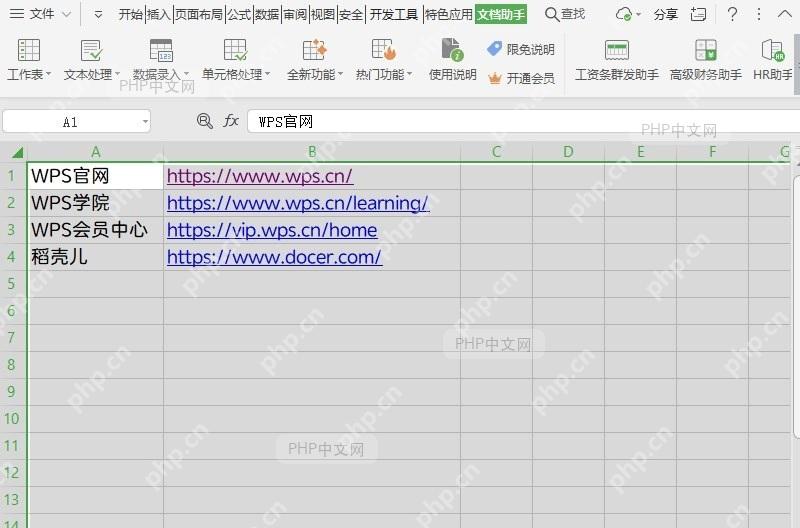This screenshot has width=800, height=528.
Task: Click the 使用说明 usage guide icon
Action: (x=452, y=50)
